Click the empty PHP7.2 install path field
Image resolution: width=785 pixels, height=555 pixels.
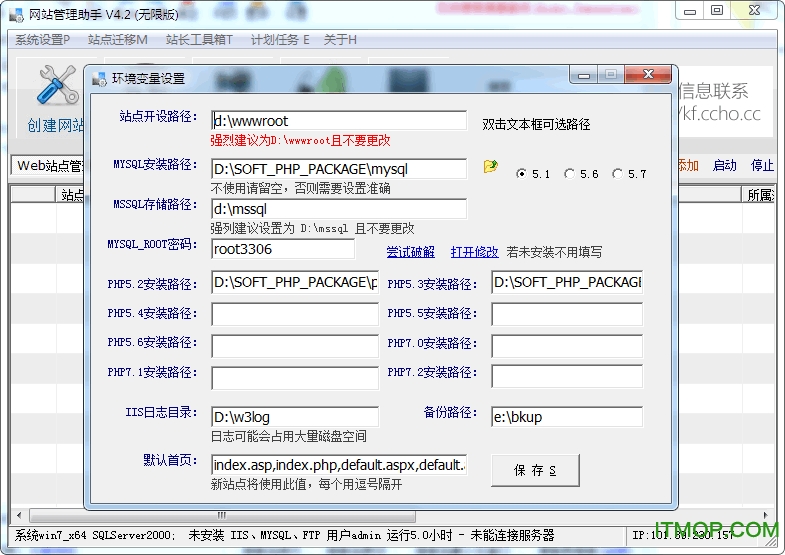coord(567,376)
